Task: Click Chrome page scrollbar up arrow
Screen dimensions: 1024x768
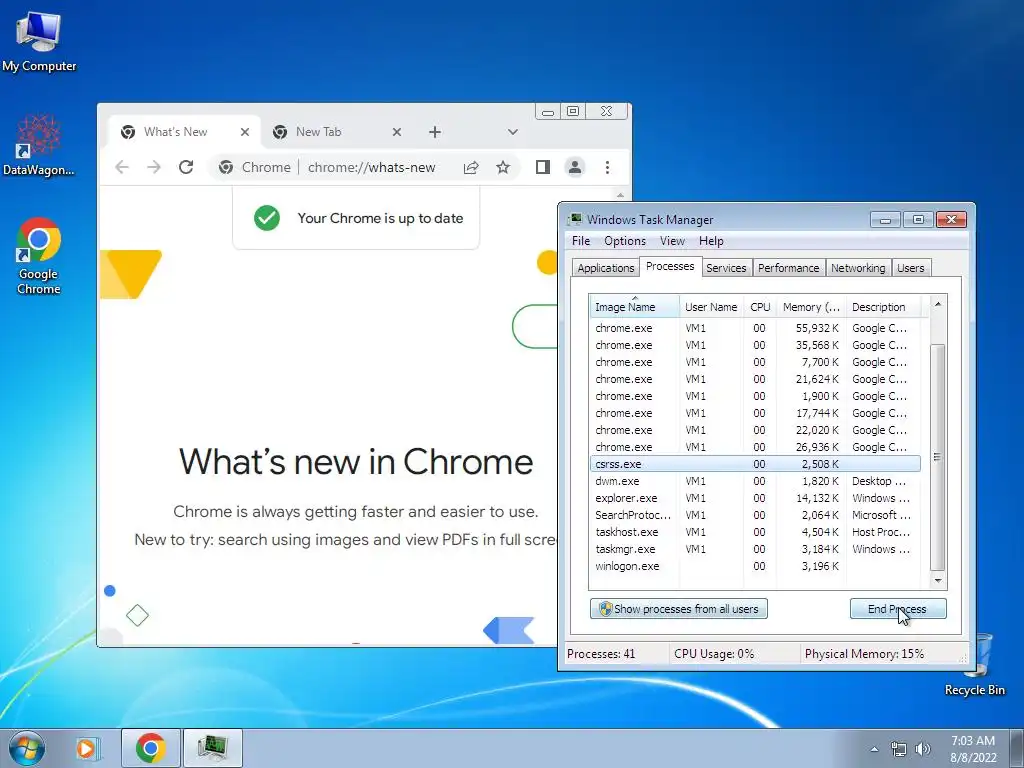Action: click(620, 195)
